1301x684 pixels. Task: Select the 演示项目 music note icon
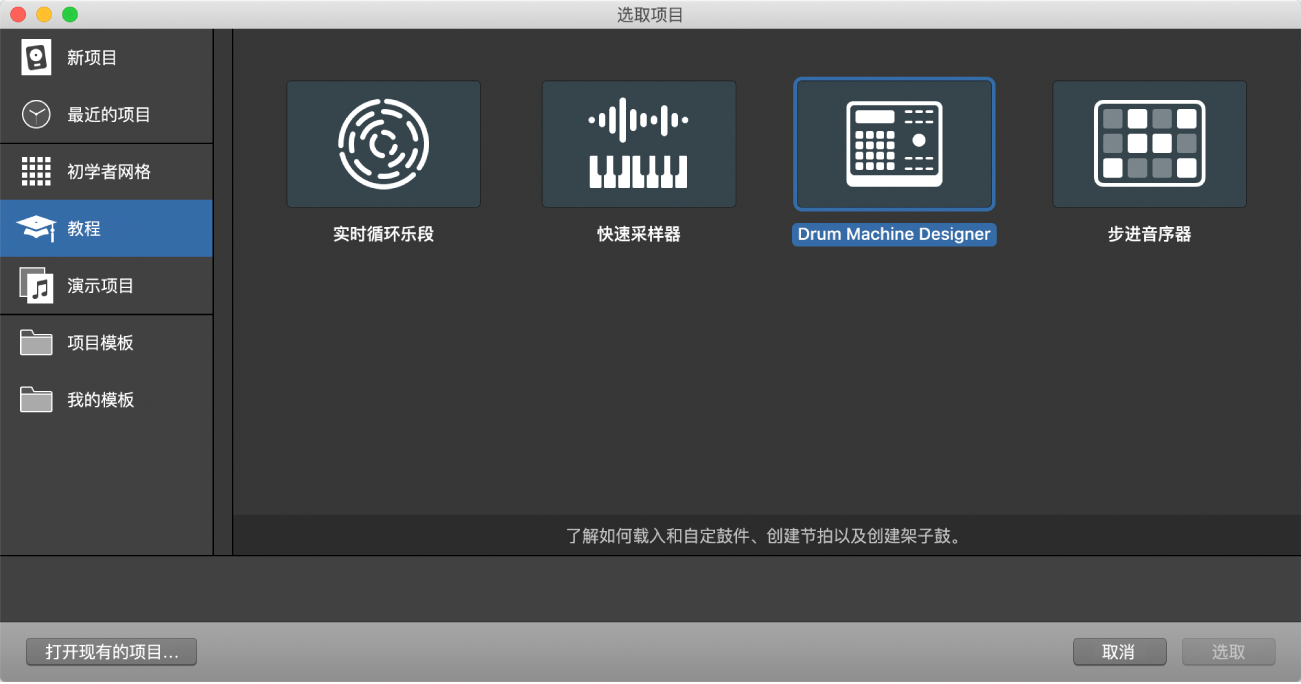coord(35,285)
